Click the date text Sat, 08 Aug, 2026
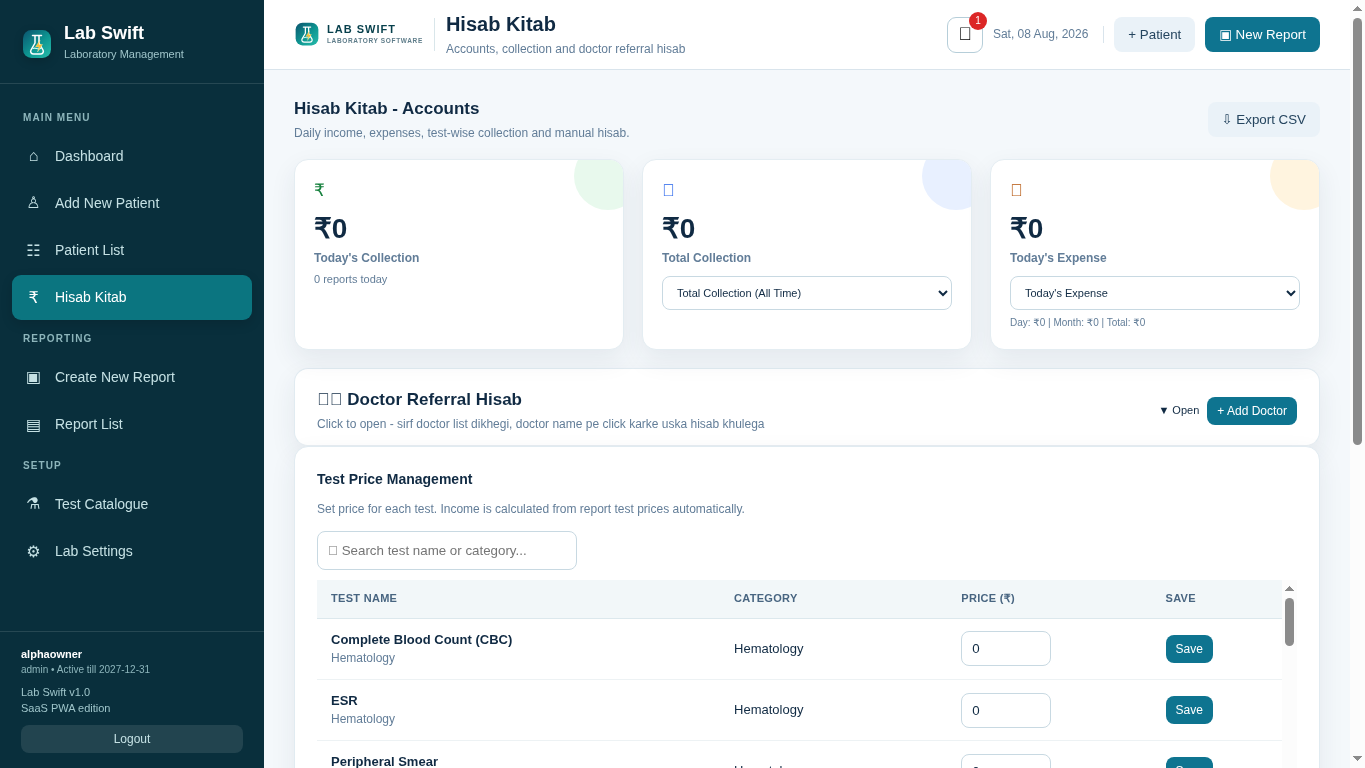This screenshot has width=1365, height=768. 1040,34
